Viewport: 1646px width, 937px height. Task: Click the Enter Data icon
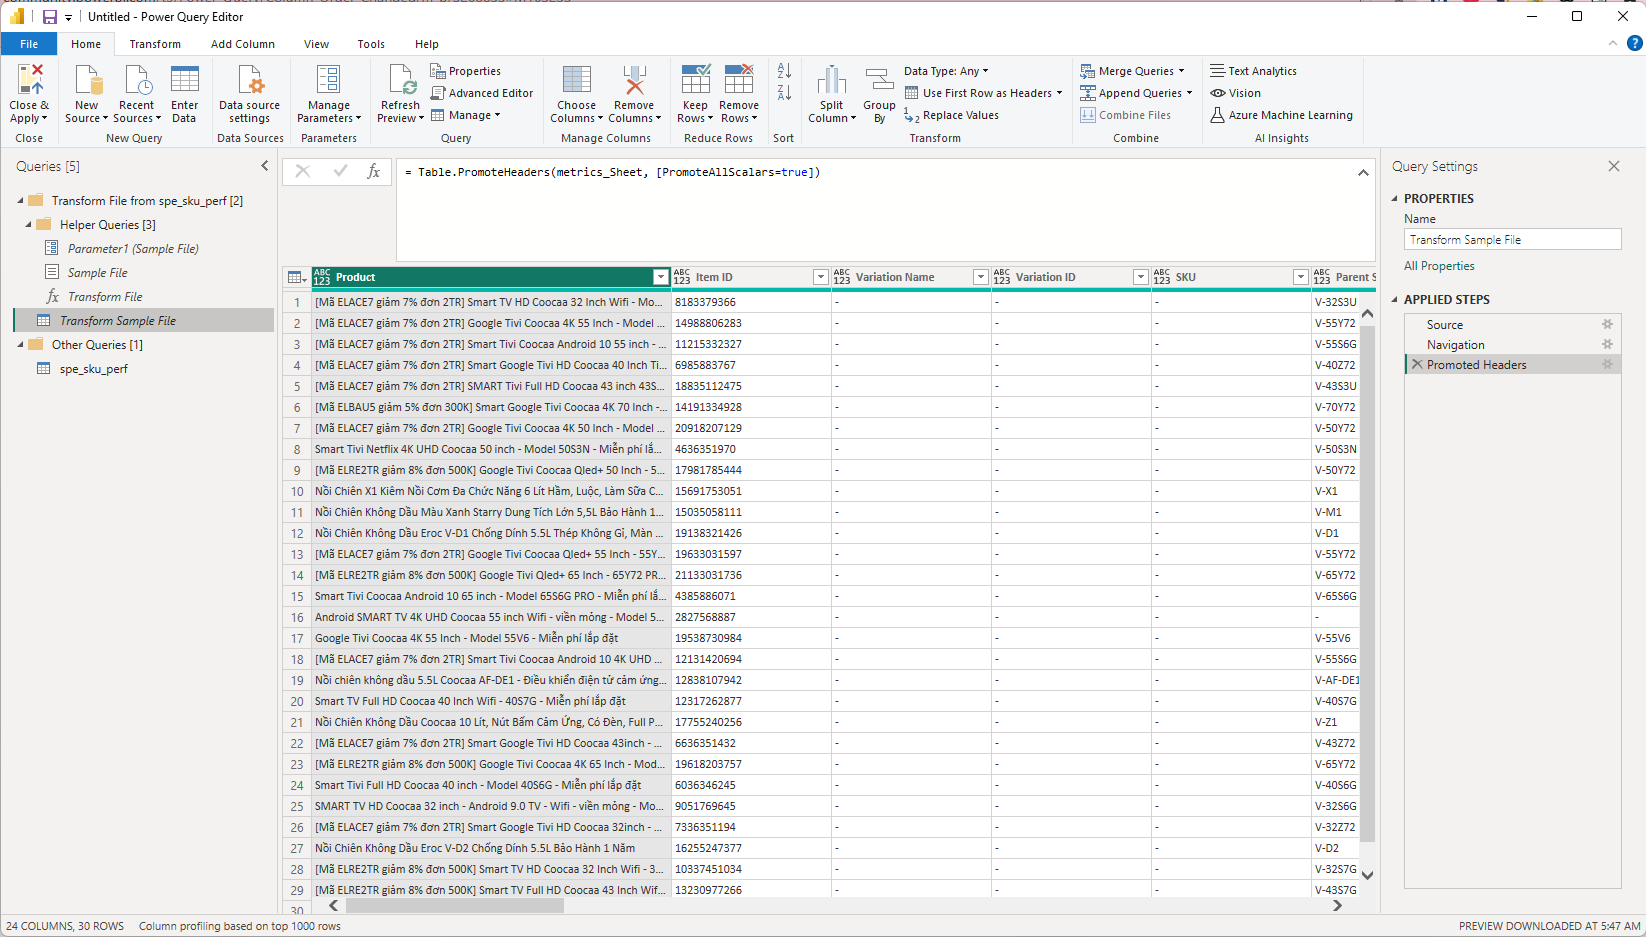pos(184,80)
